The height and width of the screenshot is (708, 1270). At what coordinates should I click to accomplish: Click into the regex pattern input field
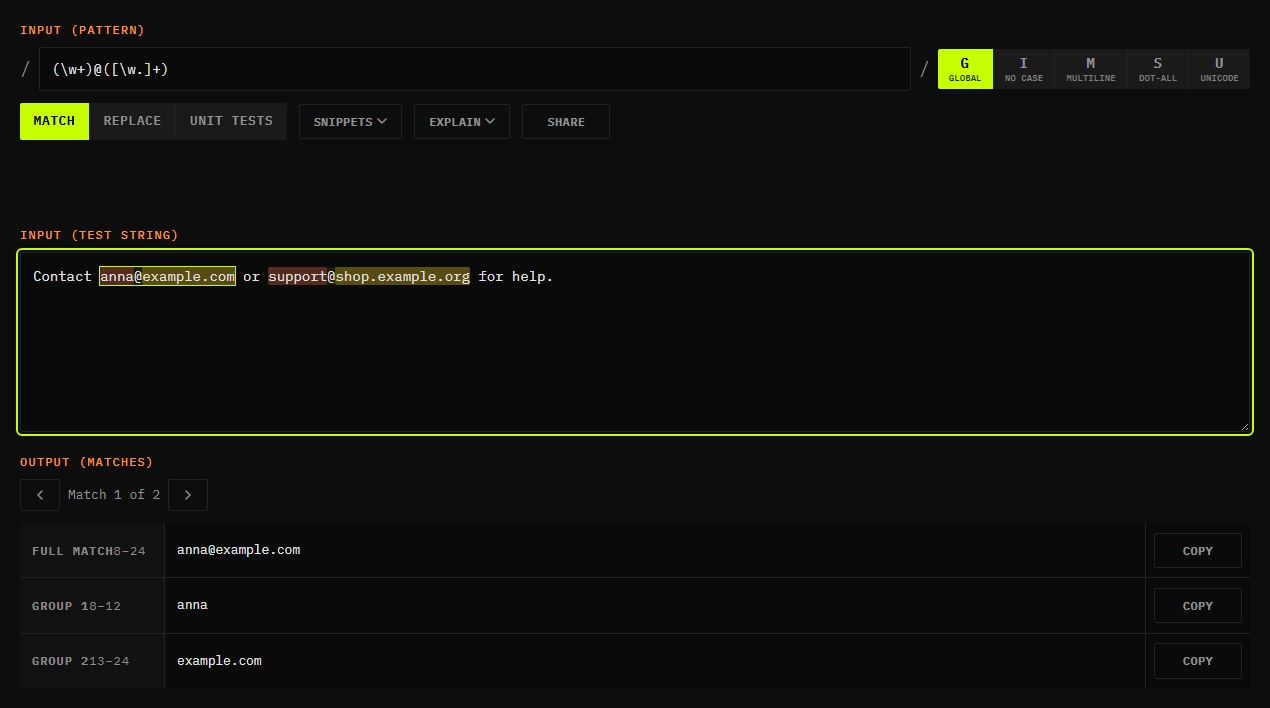[x=474, y=69]
